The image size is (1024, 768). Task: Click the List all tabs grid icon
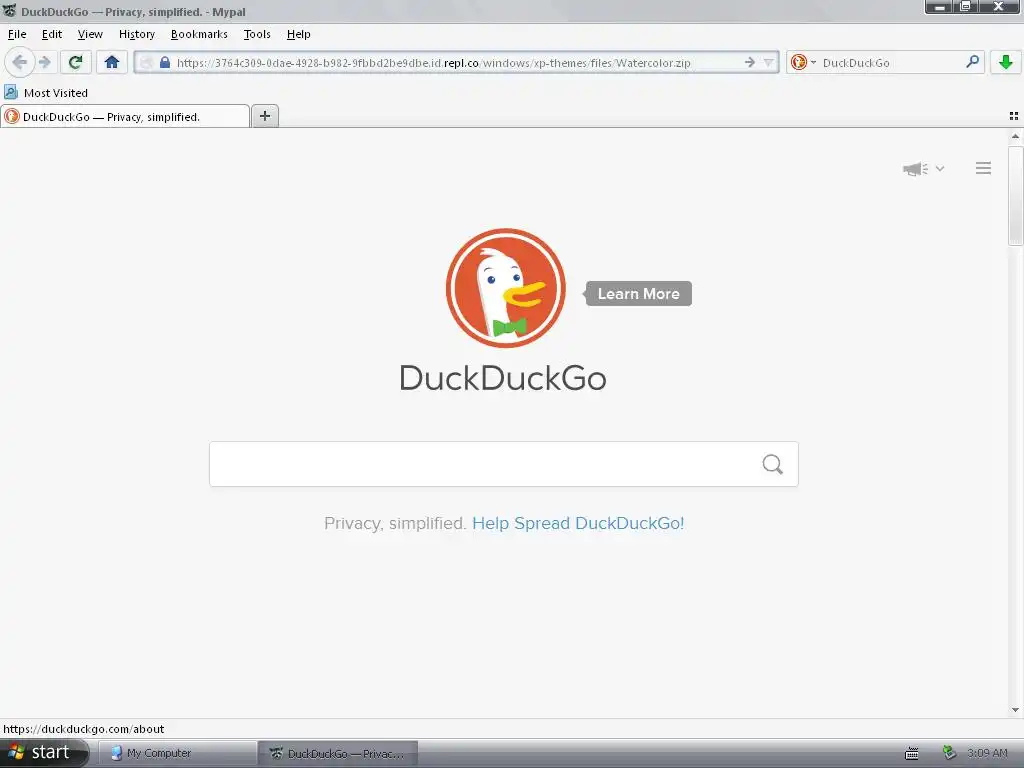pyautogui.click(x=1014, y=116)
